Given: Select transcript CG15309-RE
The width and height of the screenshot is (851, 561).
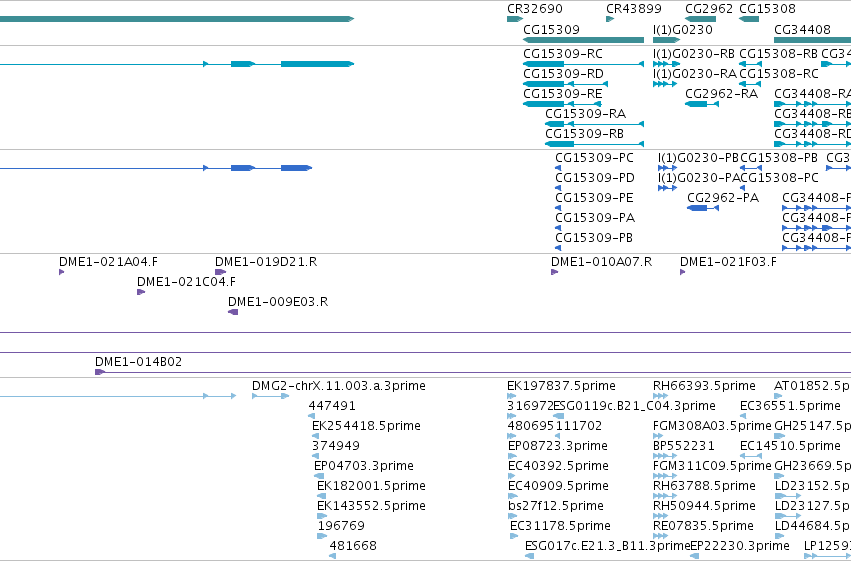Looking at the screenshot, I should click(x=562, y=104).
